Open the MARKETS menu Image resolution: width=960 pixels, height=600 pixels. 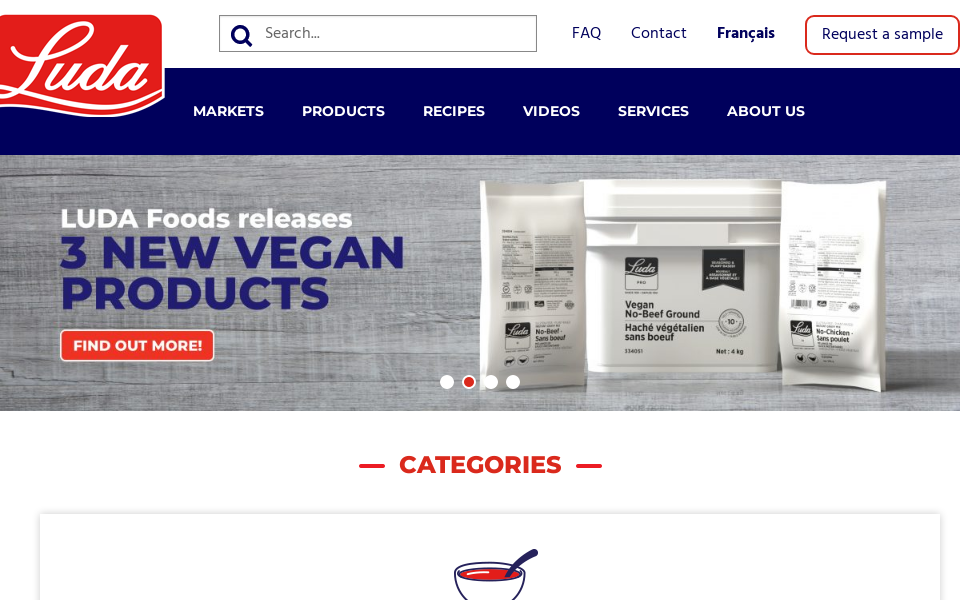click(228, 111)
